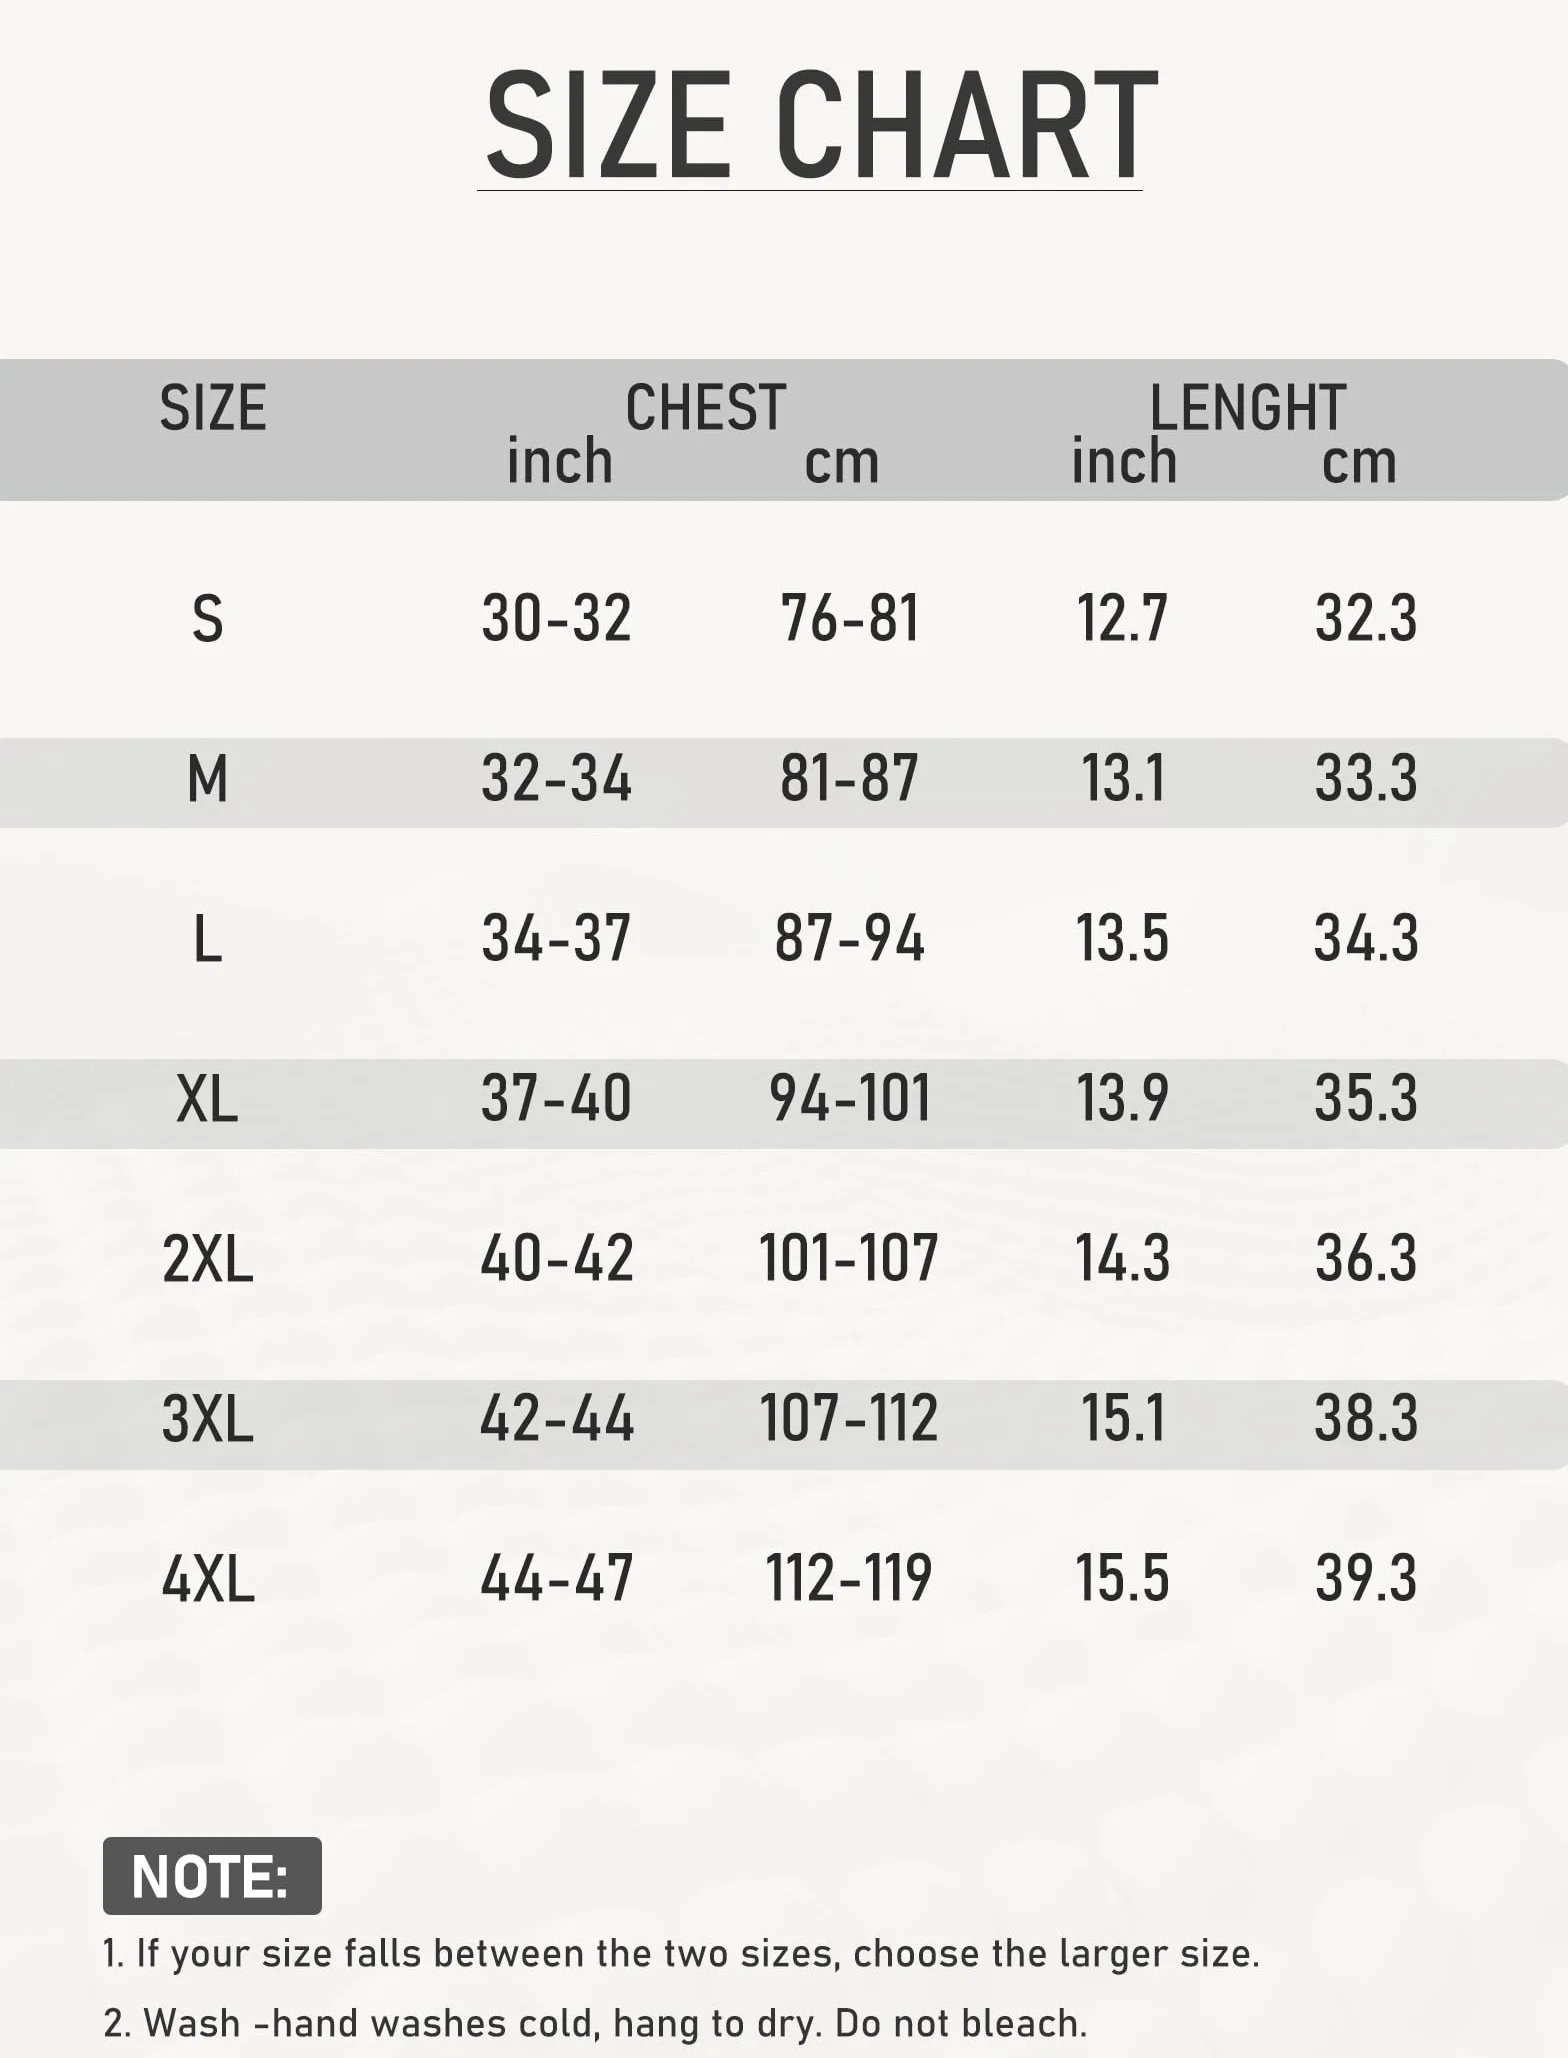Select the 3XL size row label

tap(207, 1419)
